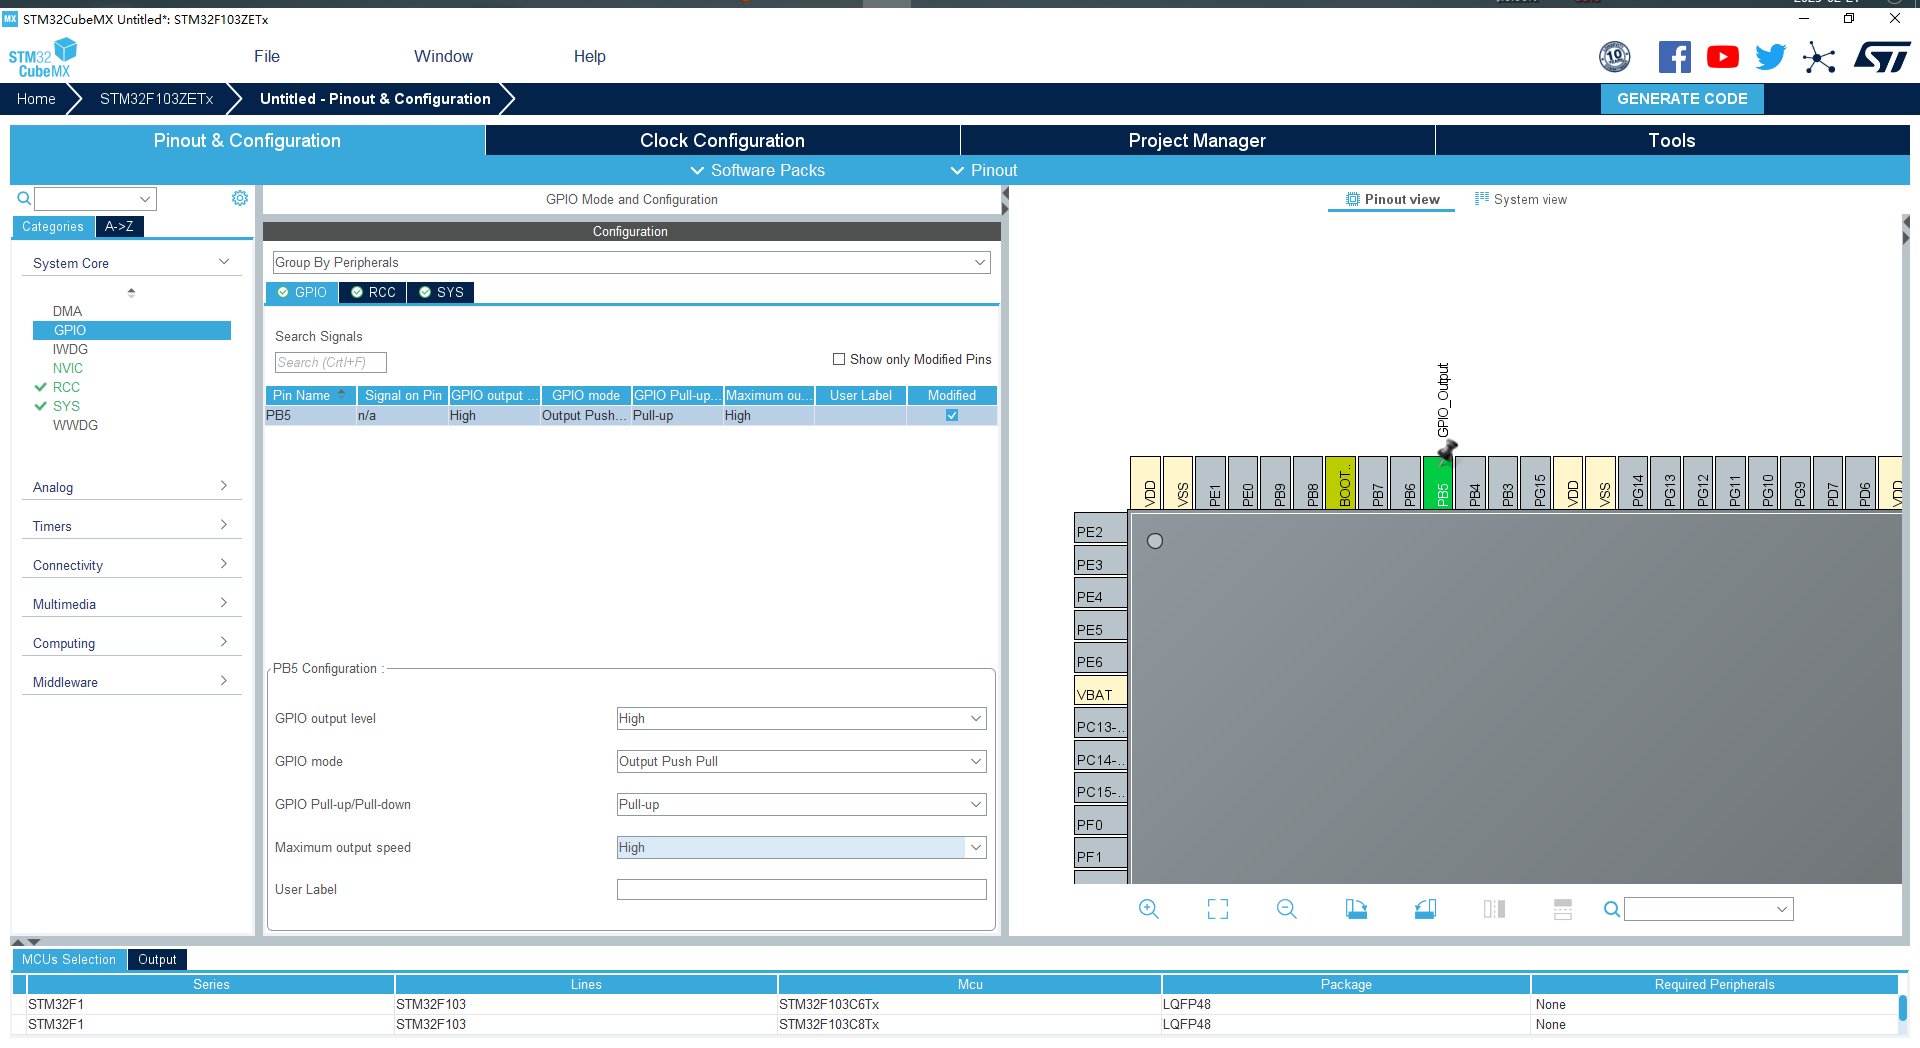
Task: Open the GPIO output level dropdown
Action: click(801, 718)
